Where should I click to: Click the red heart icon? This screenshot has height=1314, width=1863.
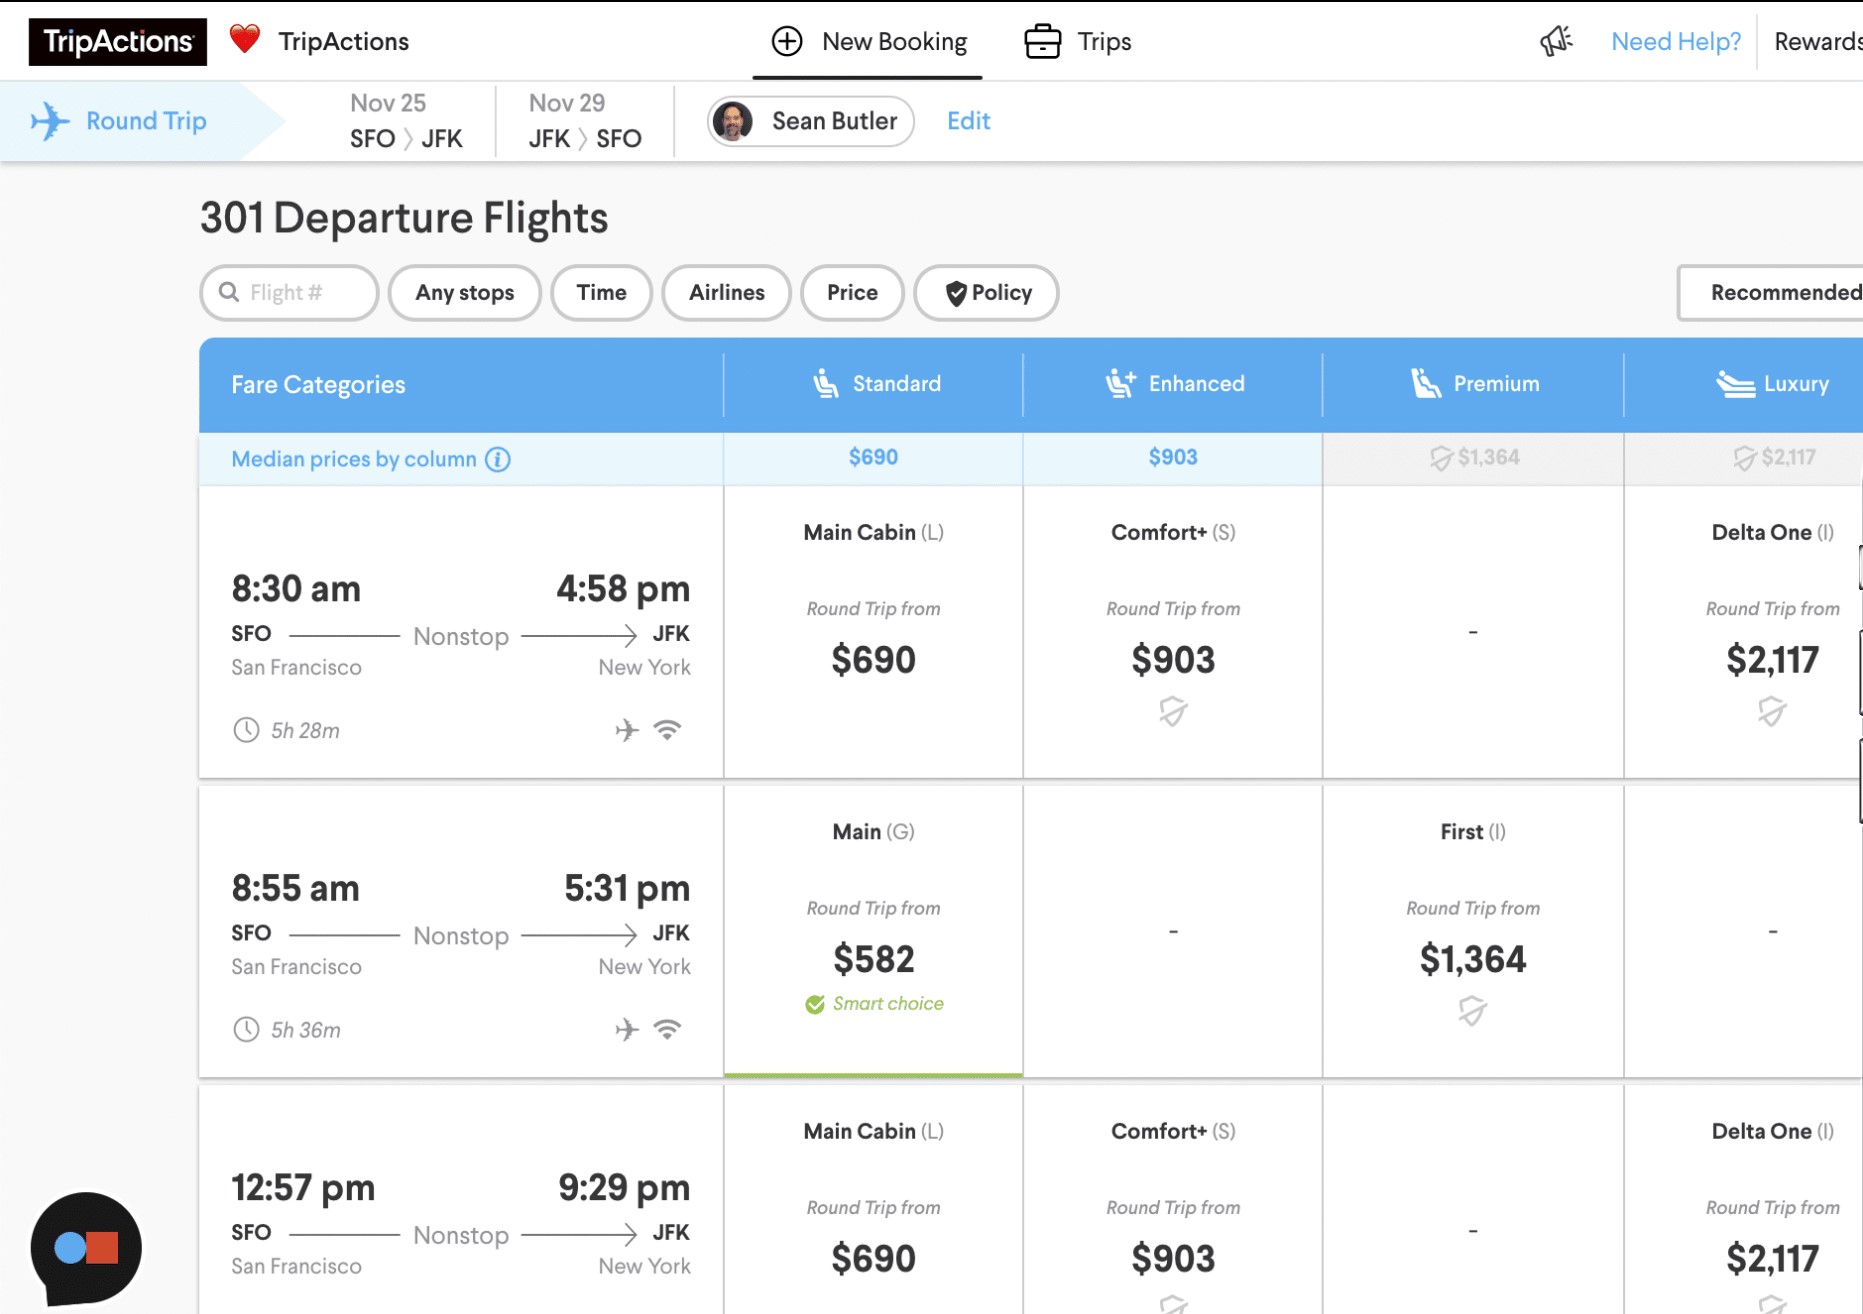[245, 40]
